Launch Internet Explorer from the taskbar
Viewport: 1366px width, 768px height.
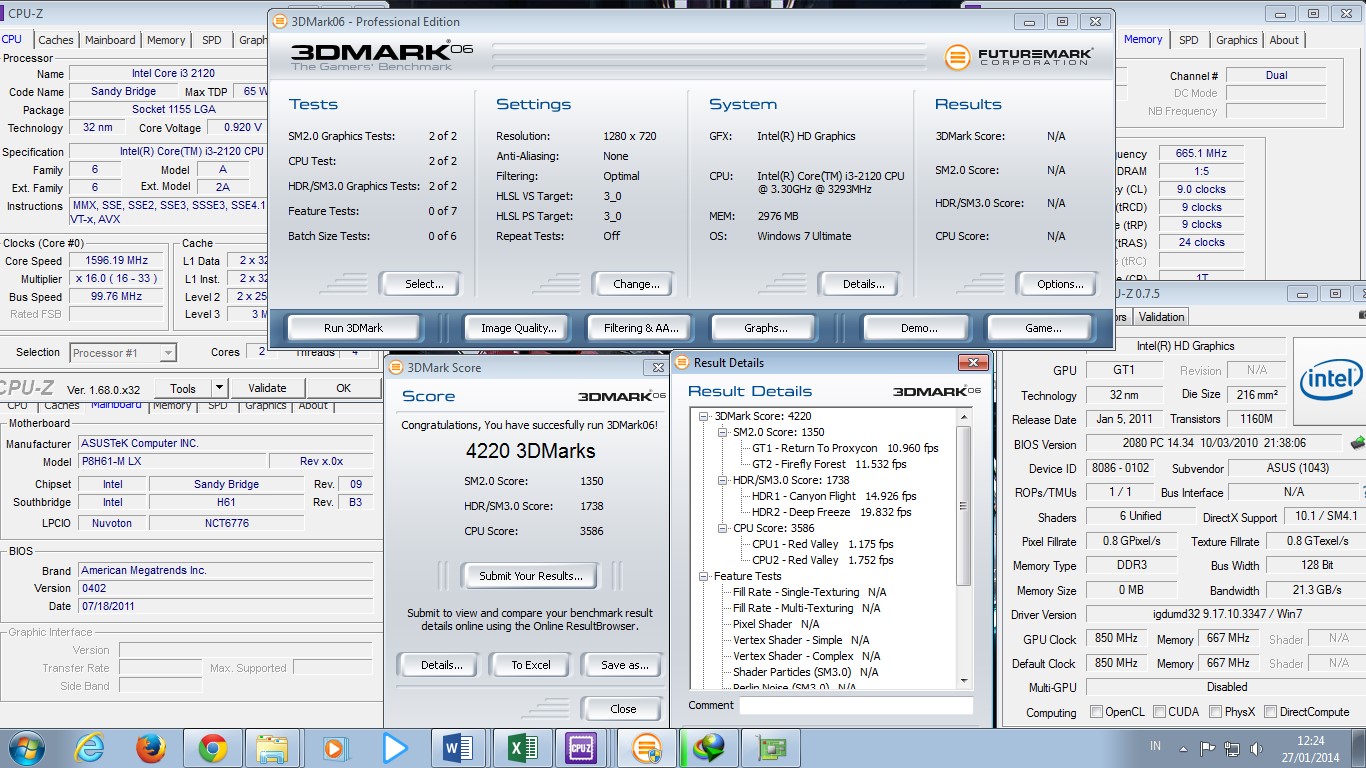[x=90, y=748]
